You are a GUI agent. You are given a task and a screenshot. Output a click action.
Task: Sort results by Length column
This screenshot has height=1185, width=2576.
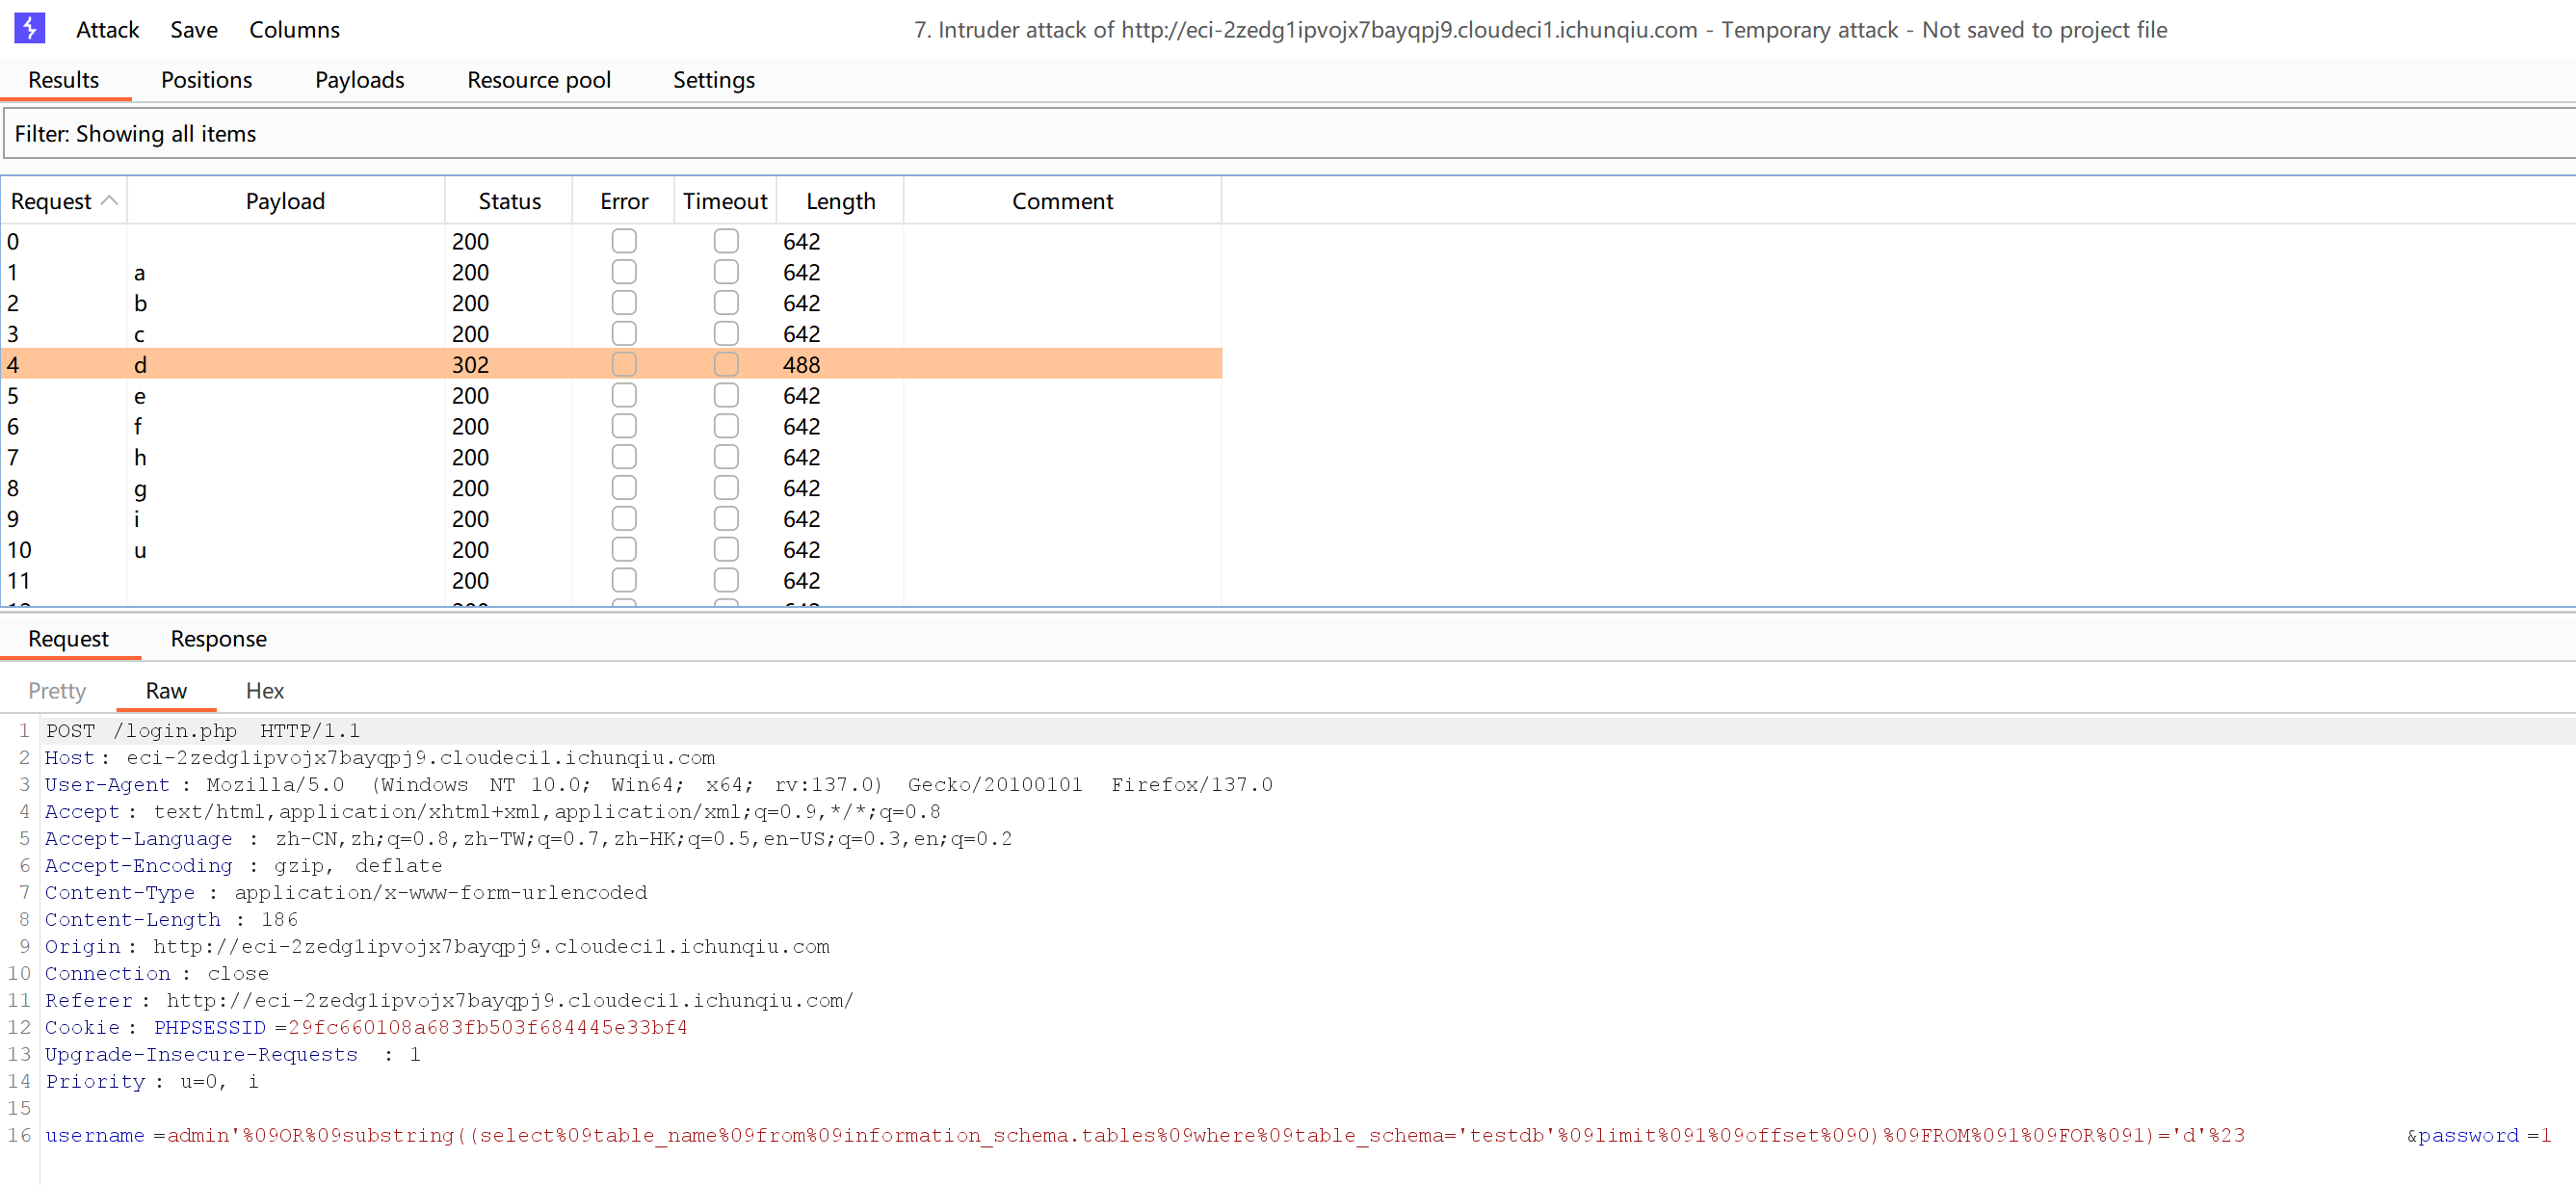(840, 201)
